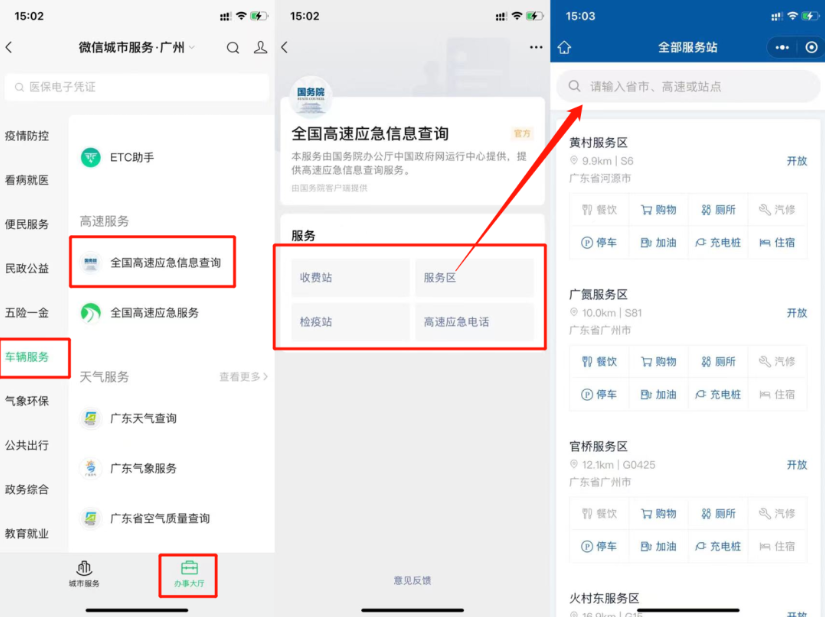Viewport: 825px width, 622px height.
Task: Click the 意见反馈 link
Action: tap(412, 580)
